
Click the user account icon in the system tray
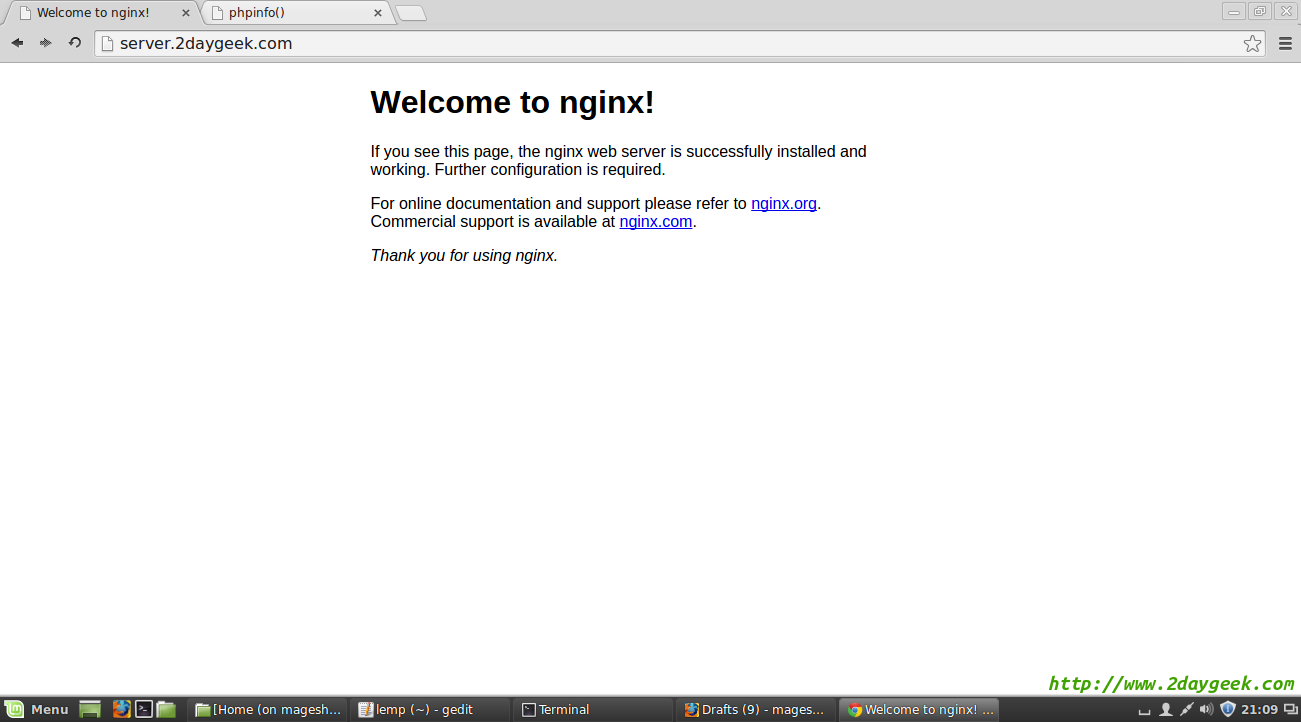[1165, 709]
